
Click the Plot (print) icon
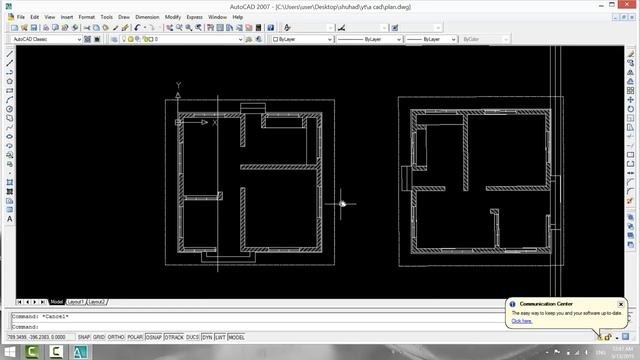(46, 28)
